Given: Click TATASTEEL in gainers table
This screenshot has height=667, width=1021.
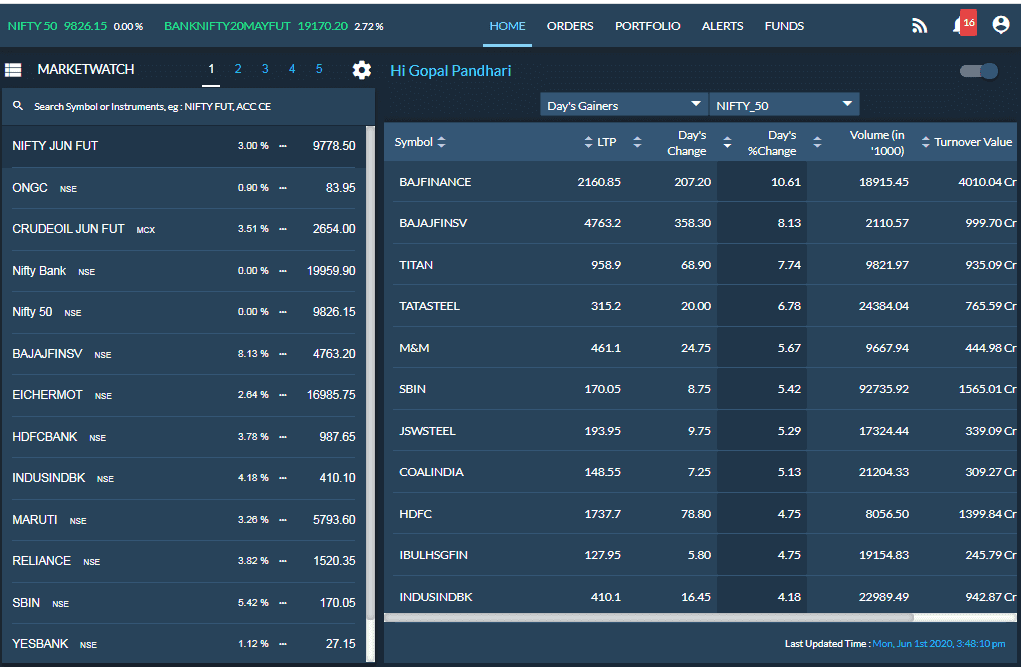Looking at the screenshot, I should pyautogui.click(x=429, y=306).
